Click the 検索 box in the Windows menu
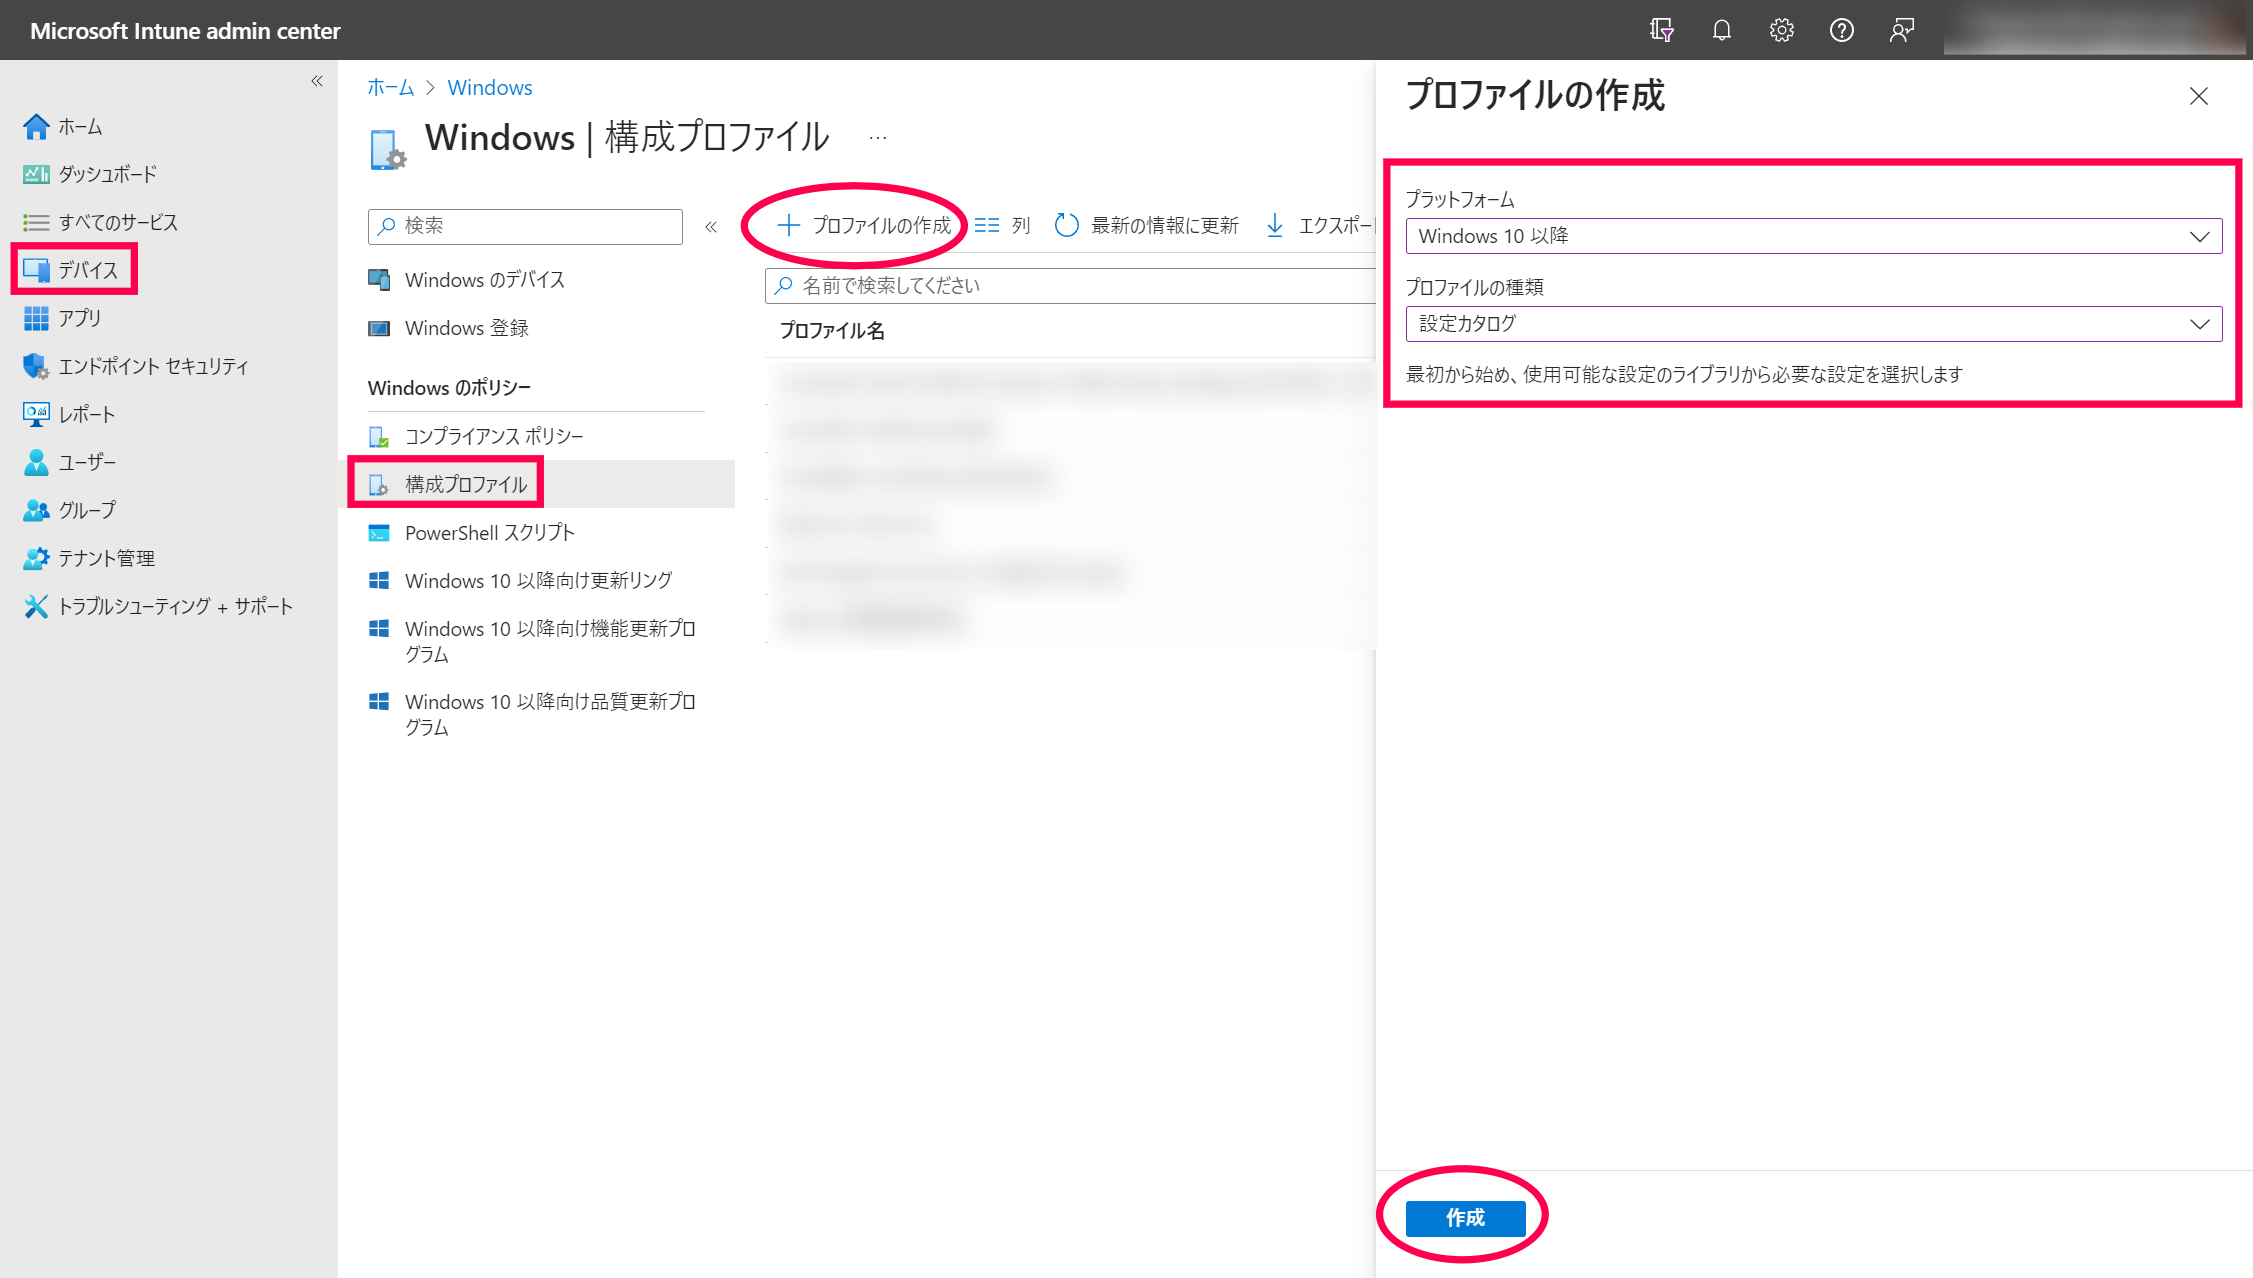This screenshot has height=1278, width=2253. (x=525, y=226)
